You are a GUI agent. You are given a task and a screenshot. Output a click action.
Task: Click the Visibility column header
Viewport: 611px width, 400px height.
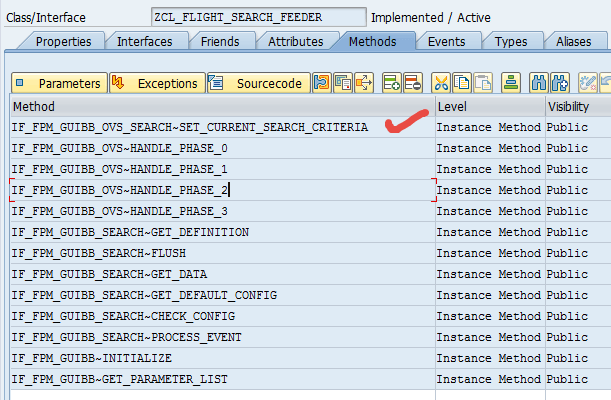pyautogui.click(x=568, y=106)
